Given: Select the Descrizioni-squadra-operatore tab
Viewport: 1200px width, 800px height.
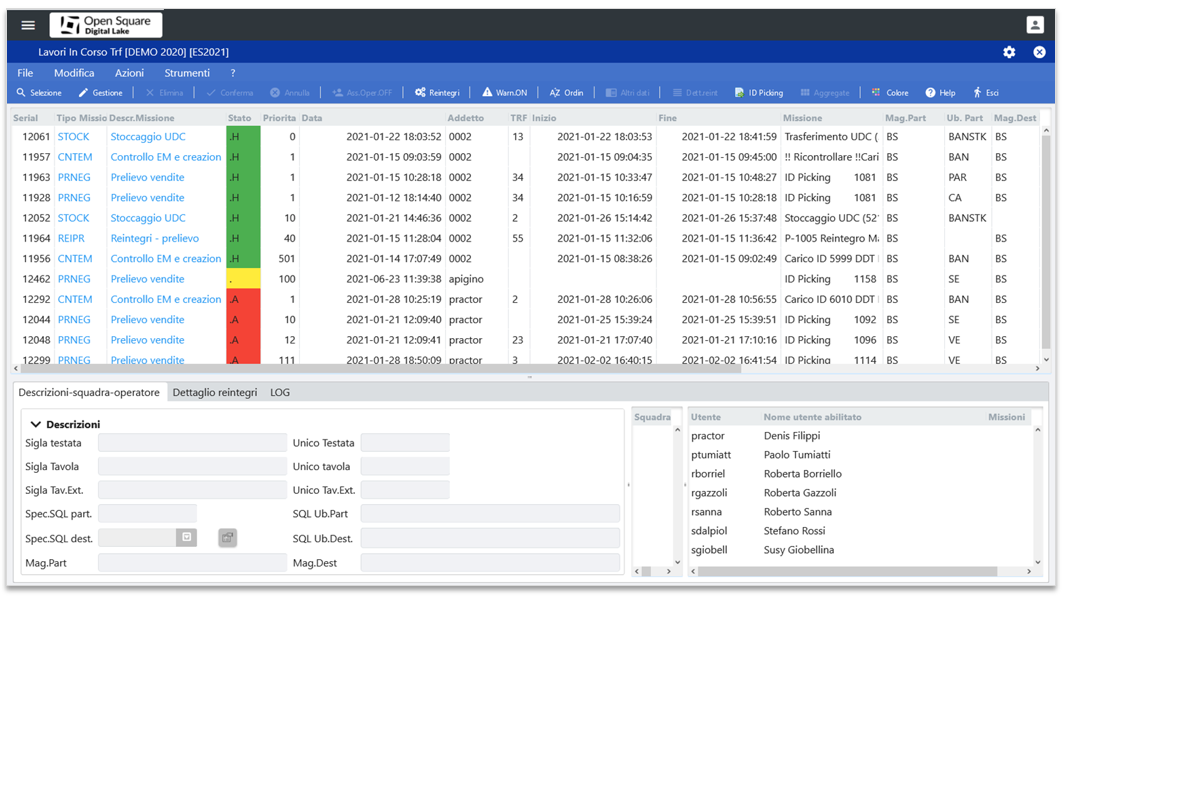Looking at the screenshot, I should (x=89, y=393).
